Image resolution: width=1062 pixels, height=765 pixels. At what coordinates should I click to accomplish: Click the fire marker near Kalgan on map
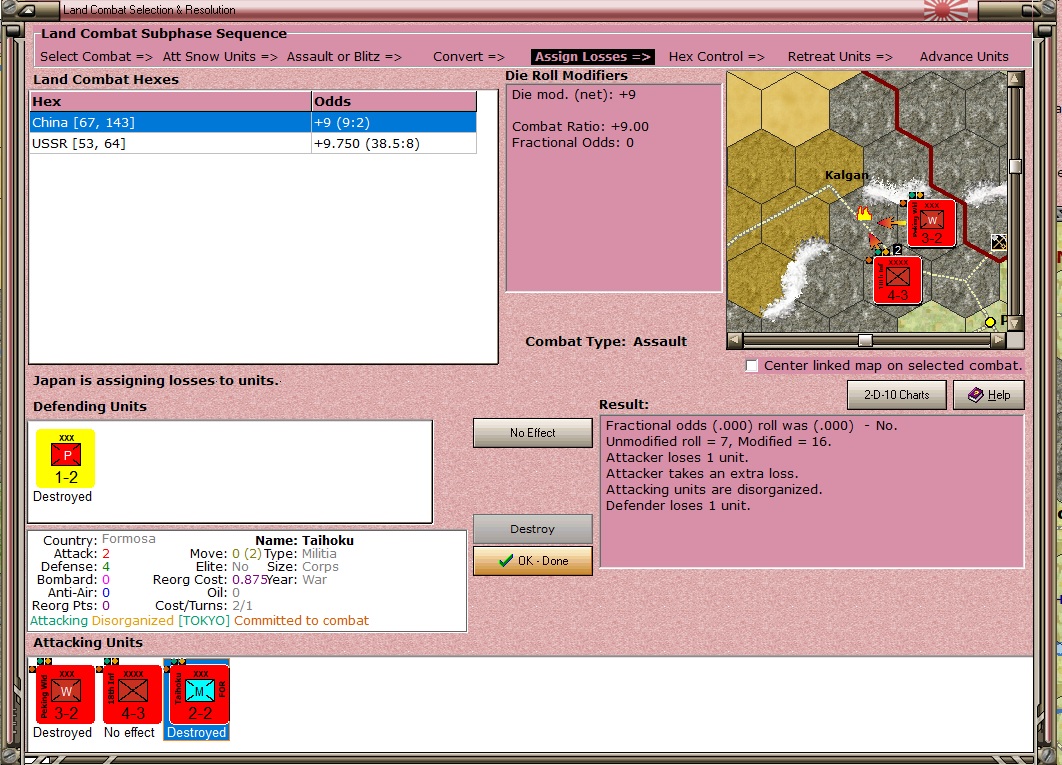point(864,213)
